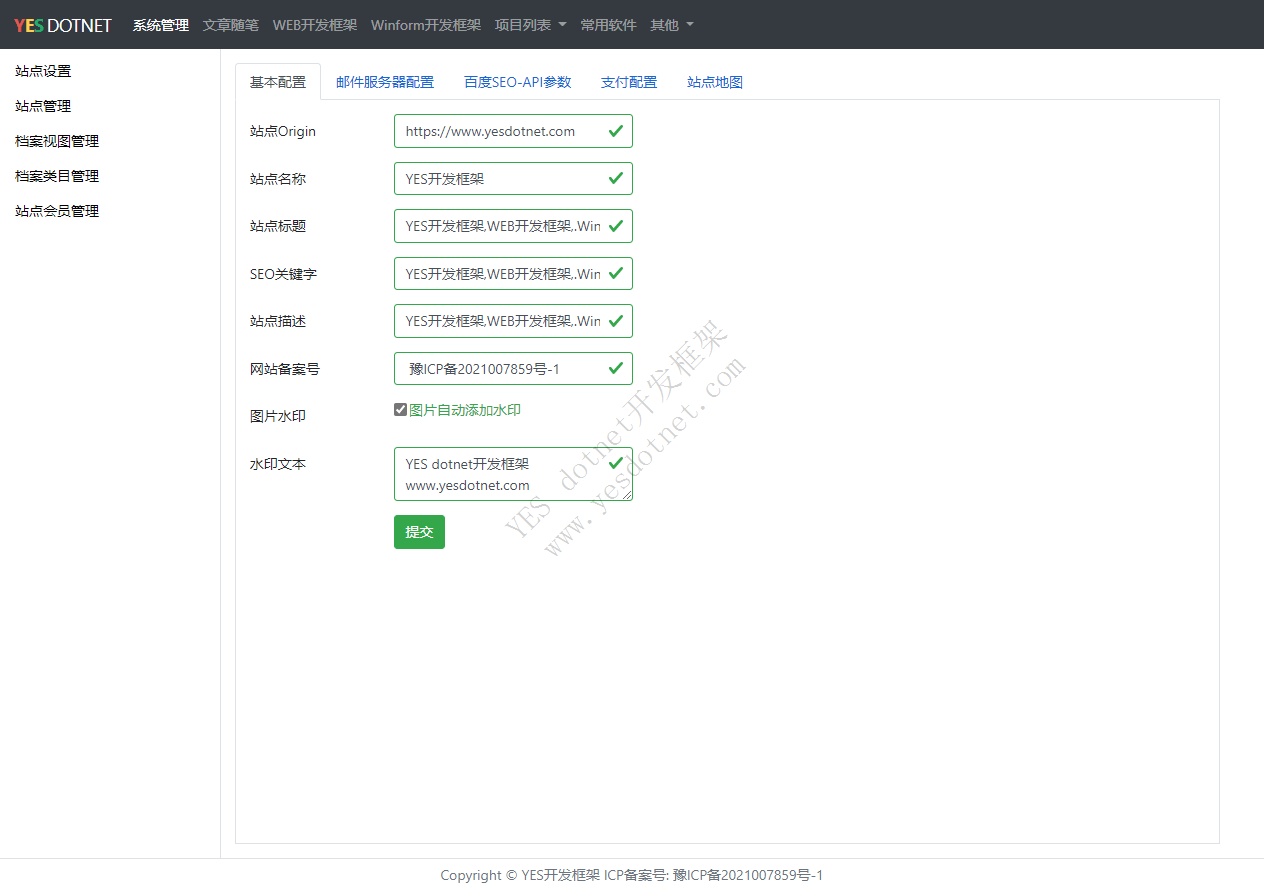
Task: Switch to 基本配置 tab
Action: click(278, 82)
